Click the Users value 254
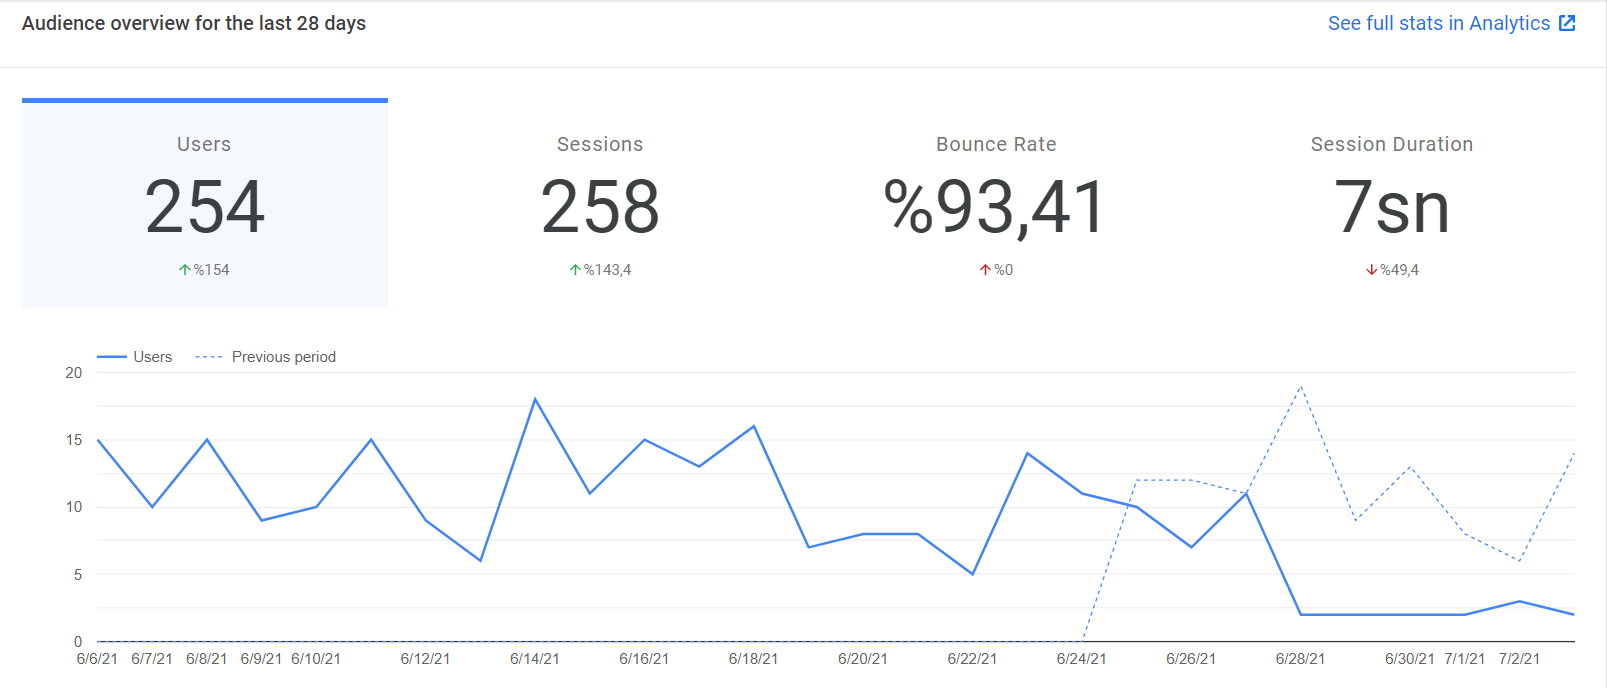Viewport: 1607px width, 688px height. click(x=205, y=208)
